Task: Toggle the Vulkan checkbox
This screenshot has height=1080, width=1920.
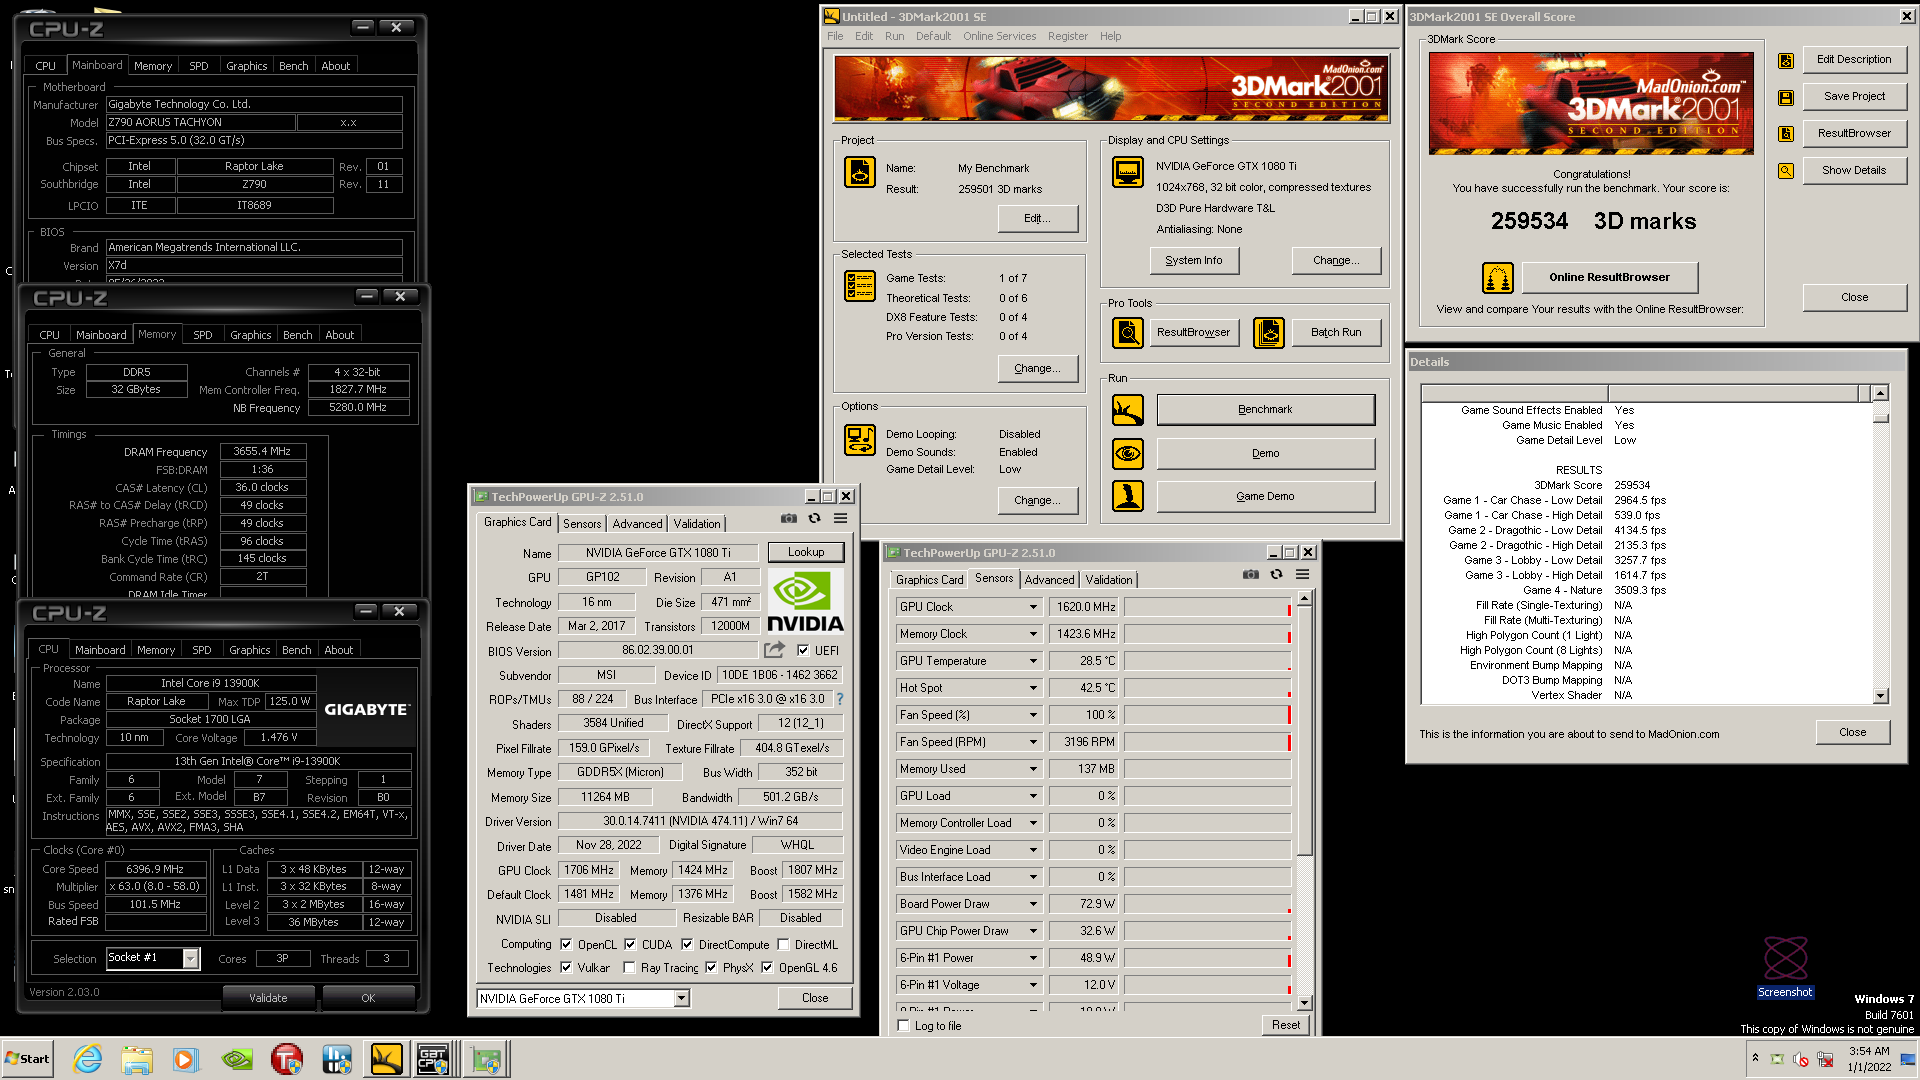Action: point(566,967)
